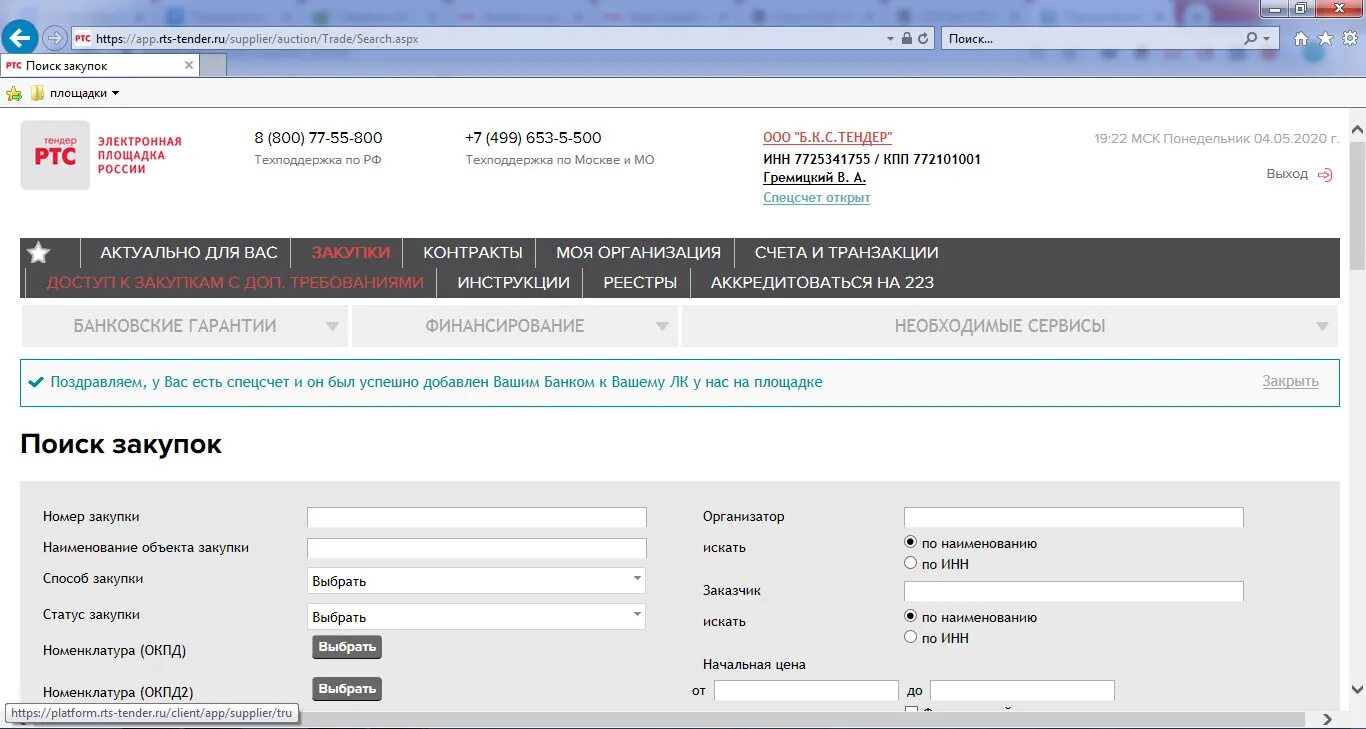Open the Реестры menu item

click(x=640, y=283)
